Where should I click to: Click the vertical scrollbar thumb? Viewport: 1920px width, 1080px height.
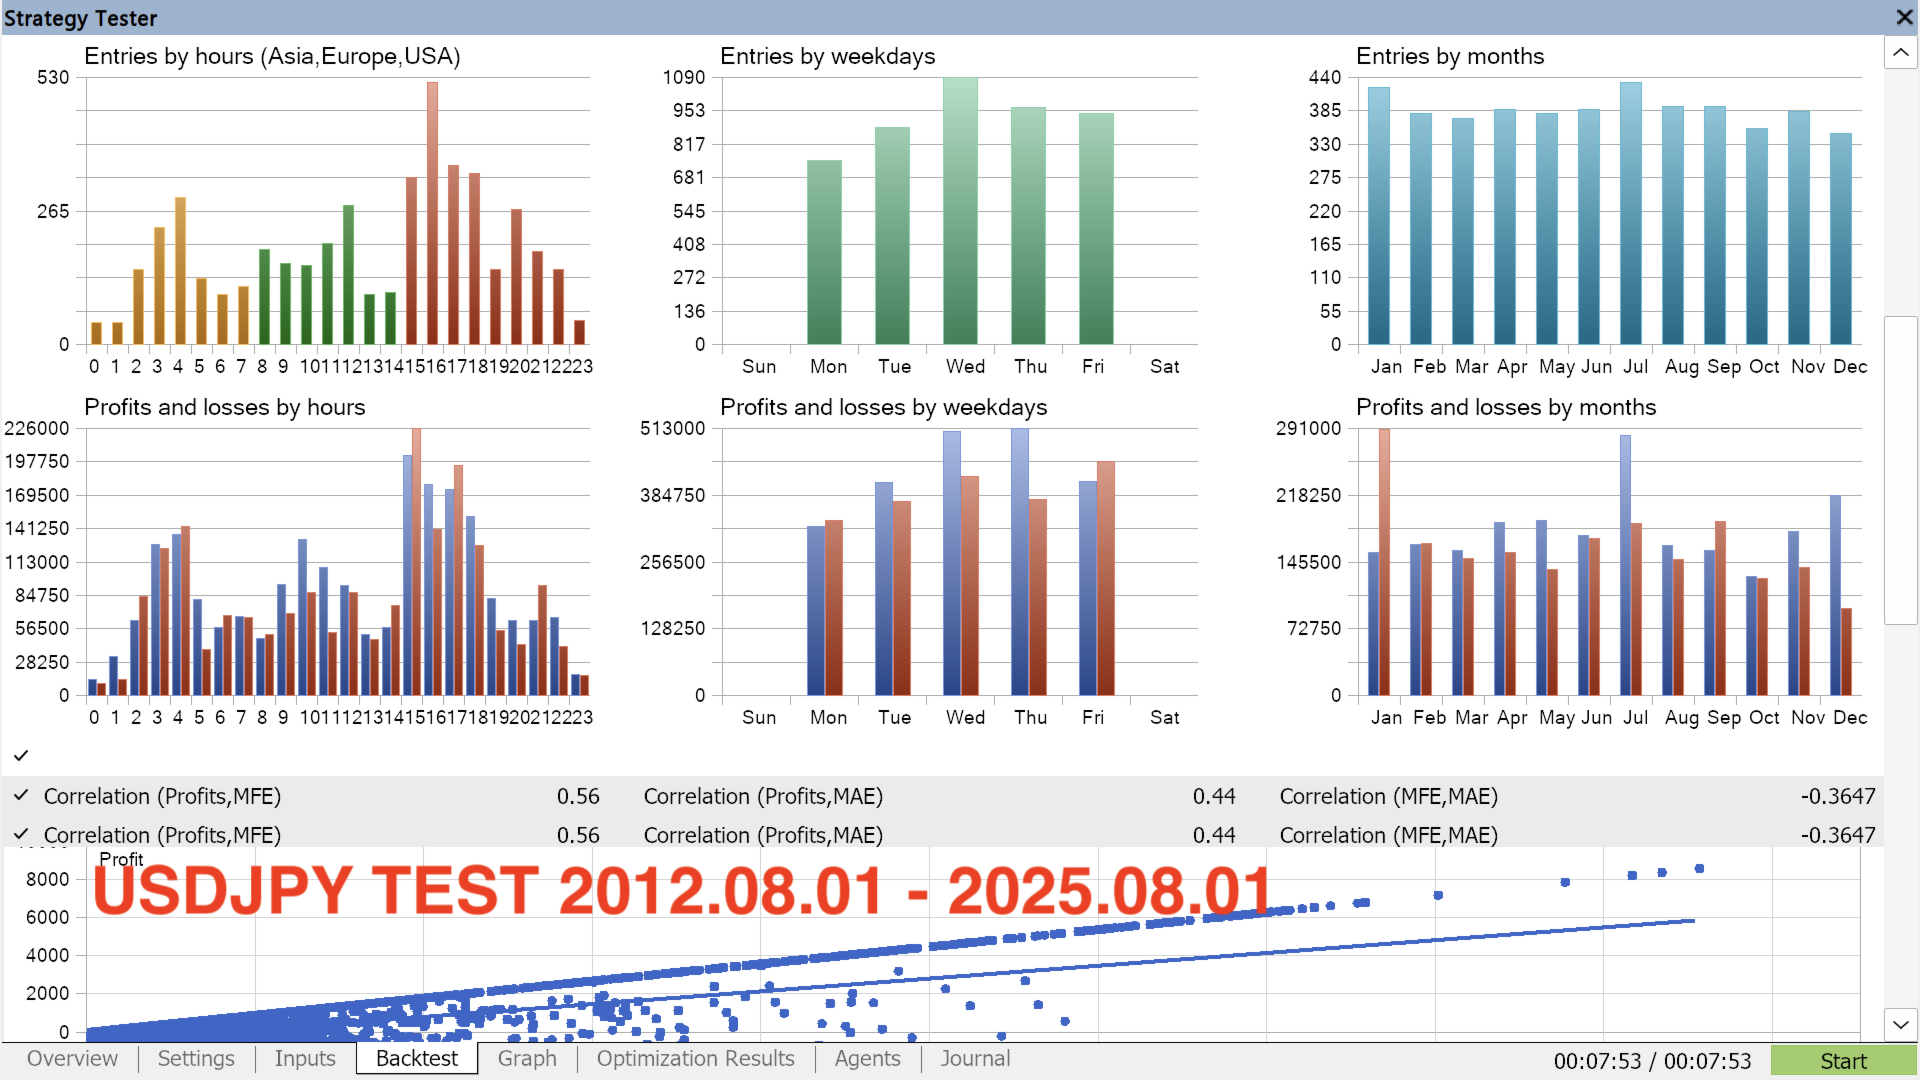(1900, 470)
